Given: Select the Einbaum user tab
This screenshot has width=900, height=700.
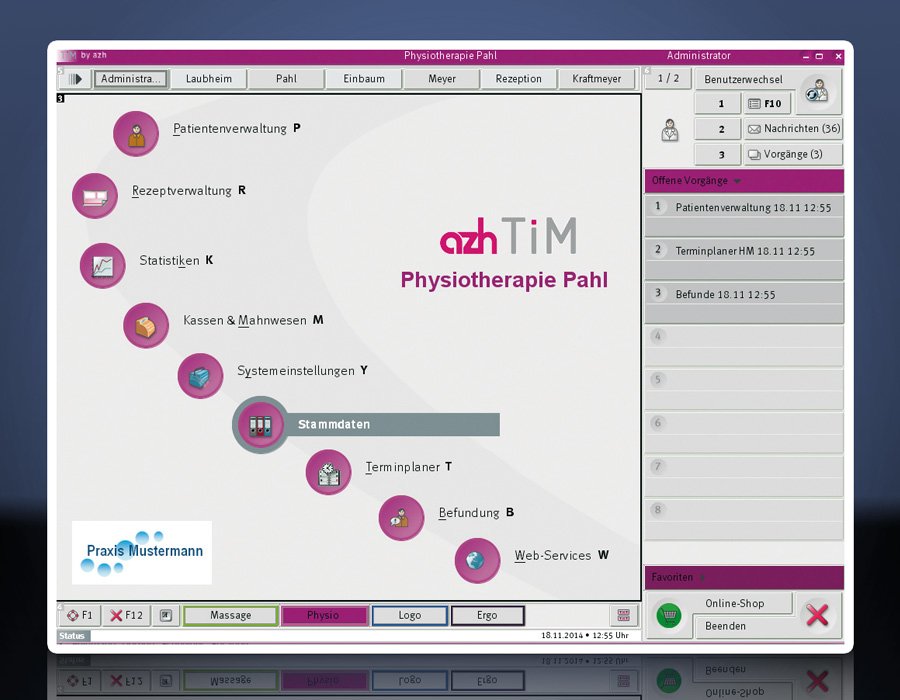Looking at the screenshot, I should pos(364,79).
